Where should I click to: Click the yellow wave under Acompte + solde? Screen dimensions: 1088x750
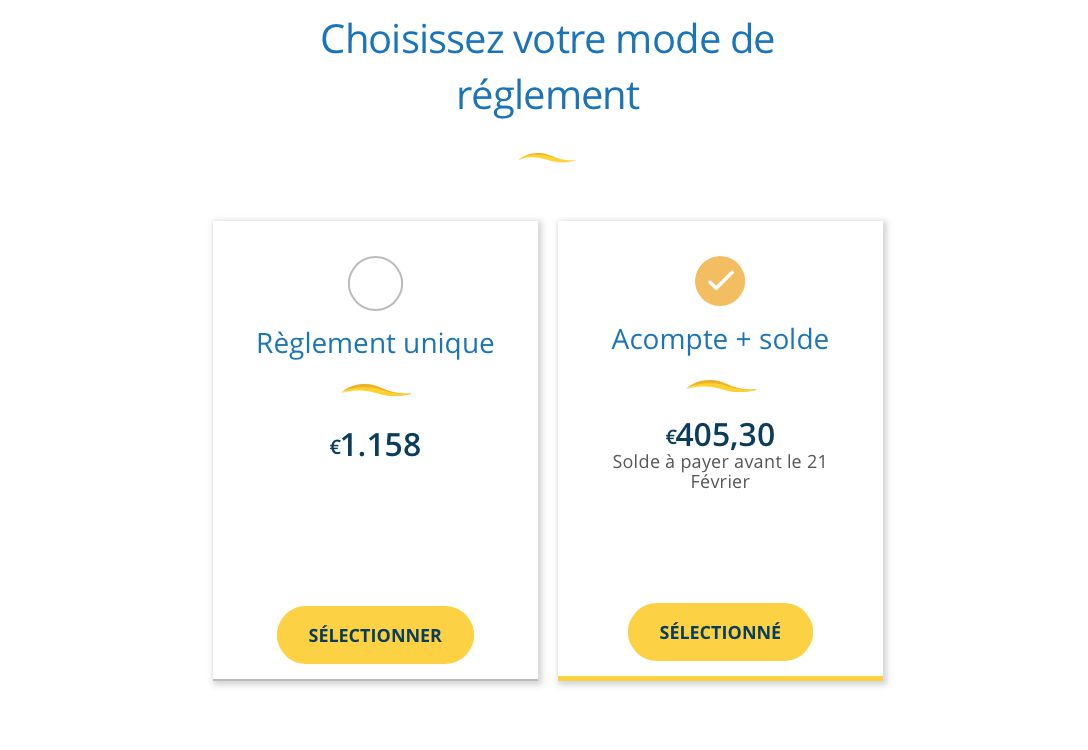(x=721, y=386)
